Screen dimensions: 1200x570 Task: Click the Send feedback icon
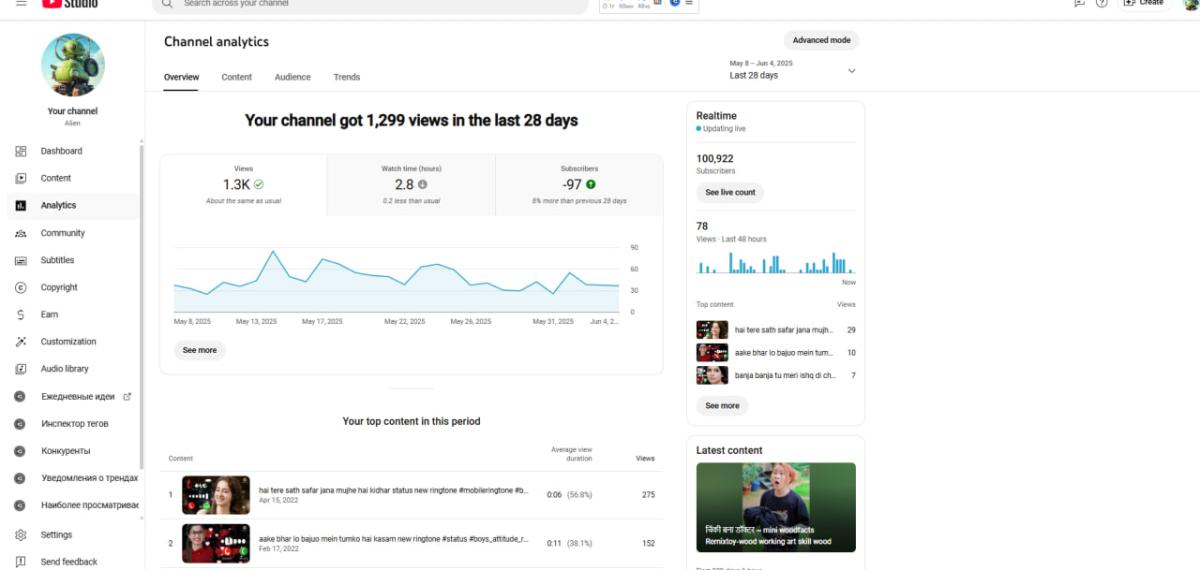tap(21, 562)
